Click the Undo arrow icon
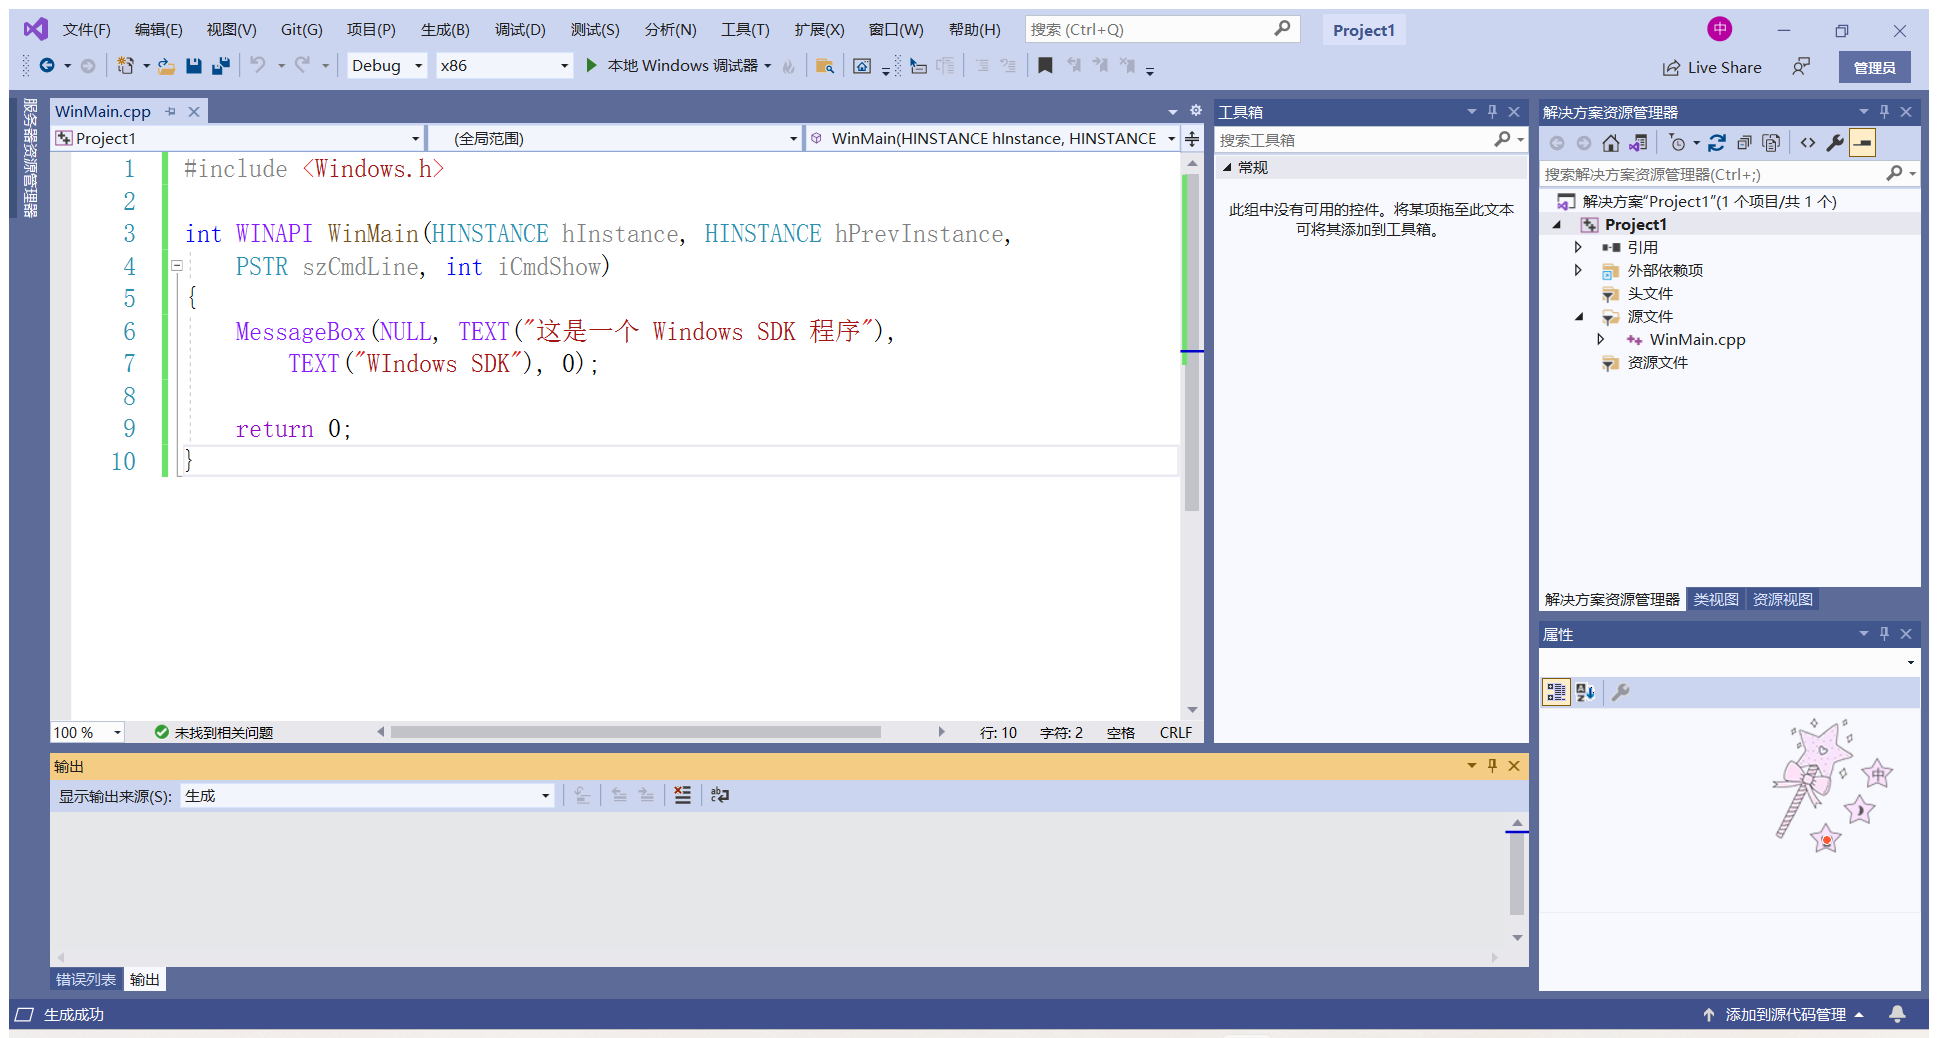This screenshot has height=1038, width=1938. click(258, 66)
